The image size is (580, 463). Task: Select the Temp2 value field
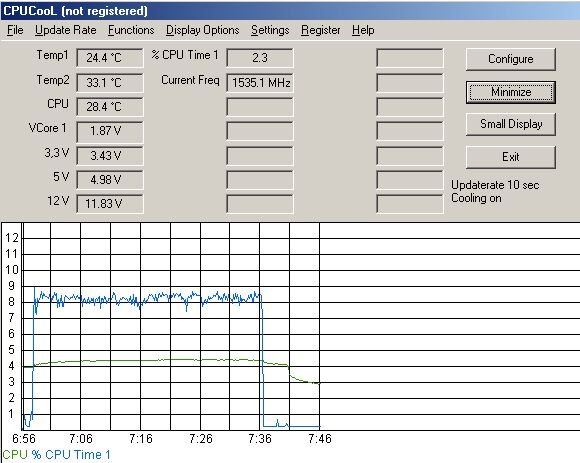click(x=109, y=82)
